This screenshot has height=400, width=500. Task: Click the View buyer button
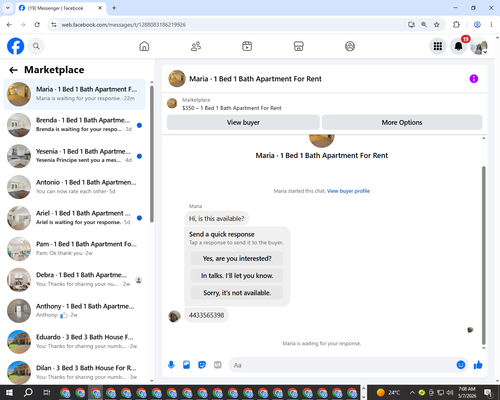click(x=243, y=122)
